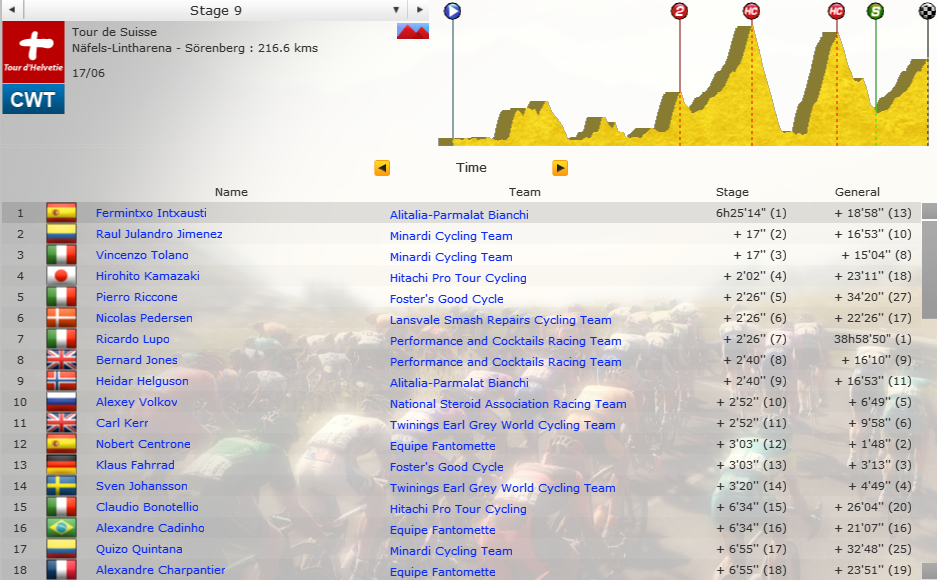This screenshot has width=937, height=580.
Task: Open Minardi Cycling Team in row 2
Action: tap(451, 235)
